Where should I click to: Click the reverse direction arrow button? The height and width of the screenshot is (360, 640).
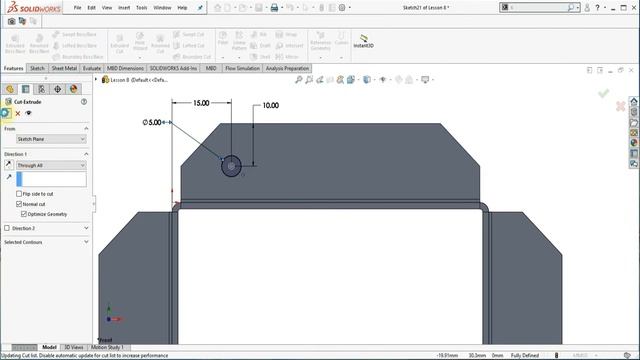[9, 165]
